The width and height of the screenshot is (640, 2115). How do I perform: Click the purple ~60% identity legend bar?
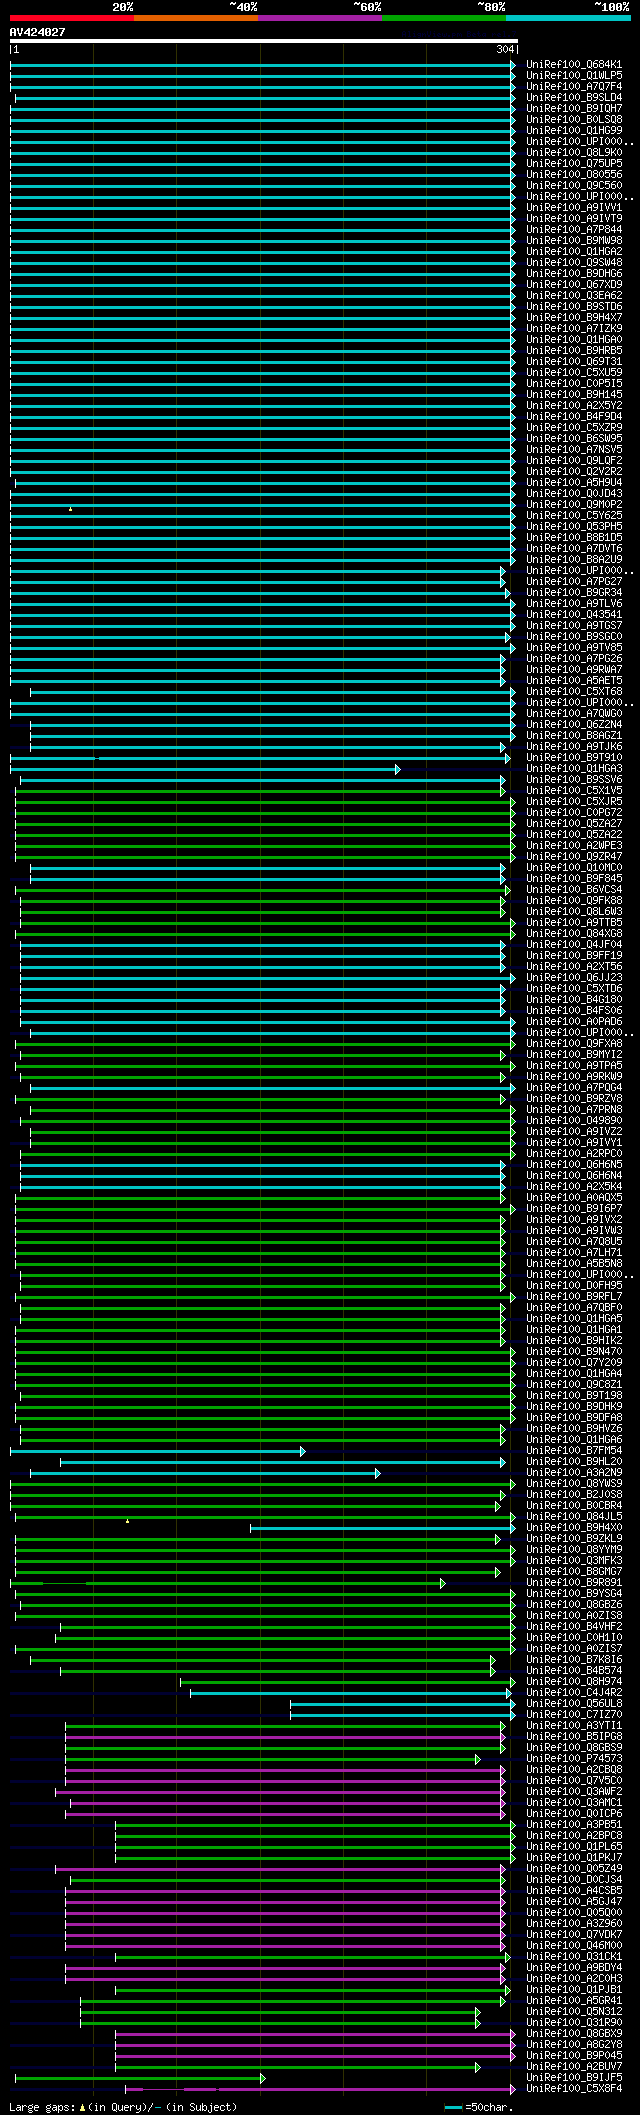(x=320, y=18)
